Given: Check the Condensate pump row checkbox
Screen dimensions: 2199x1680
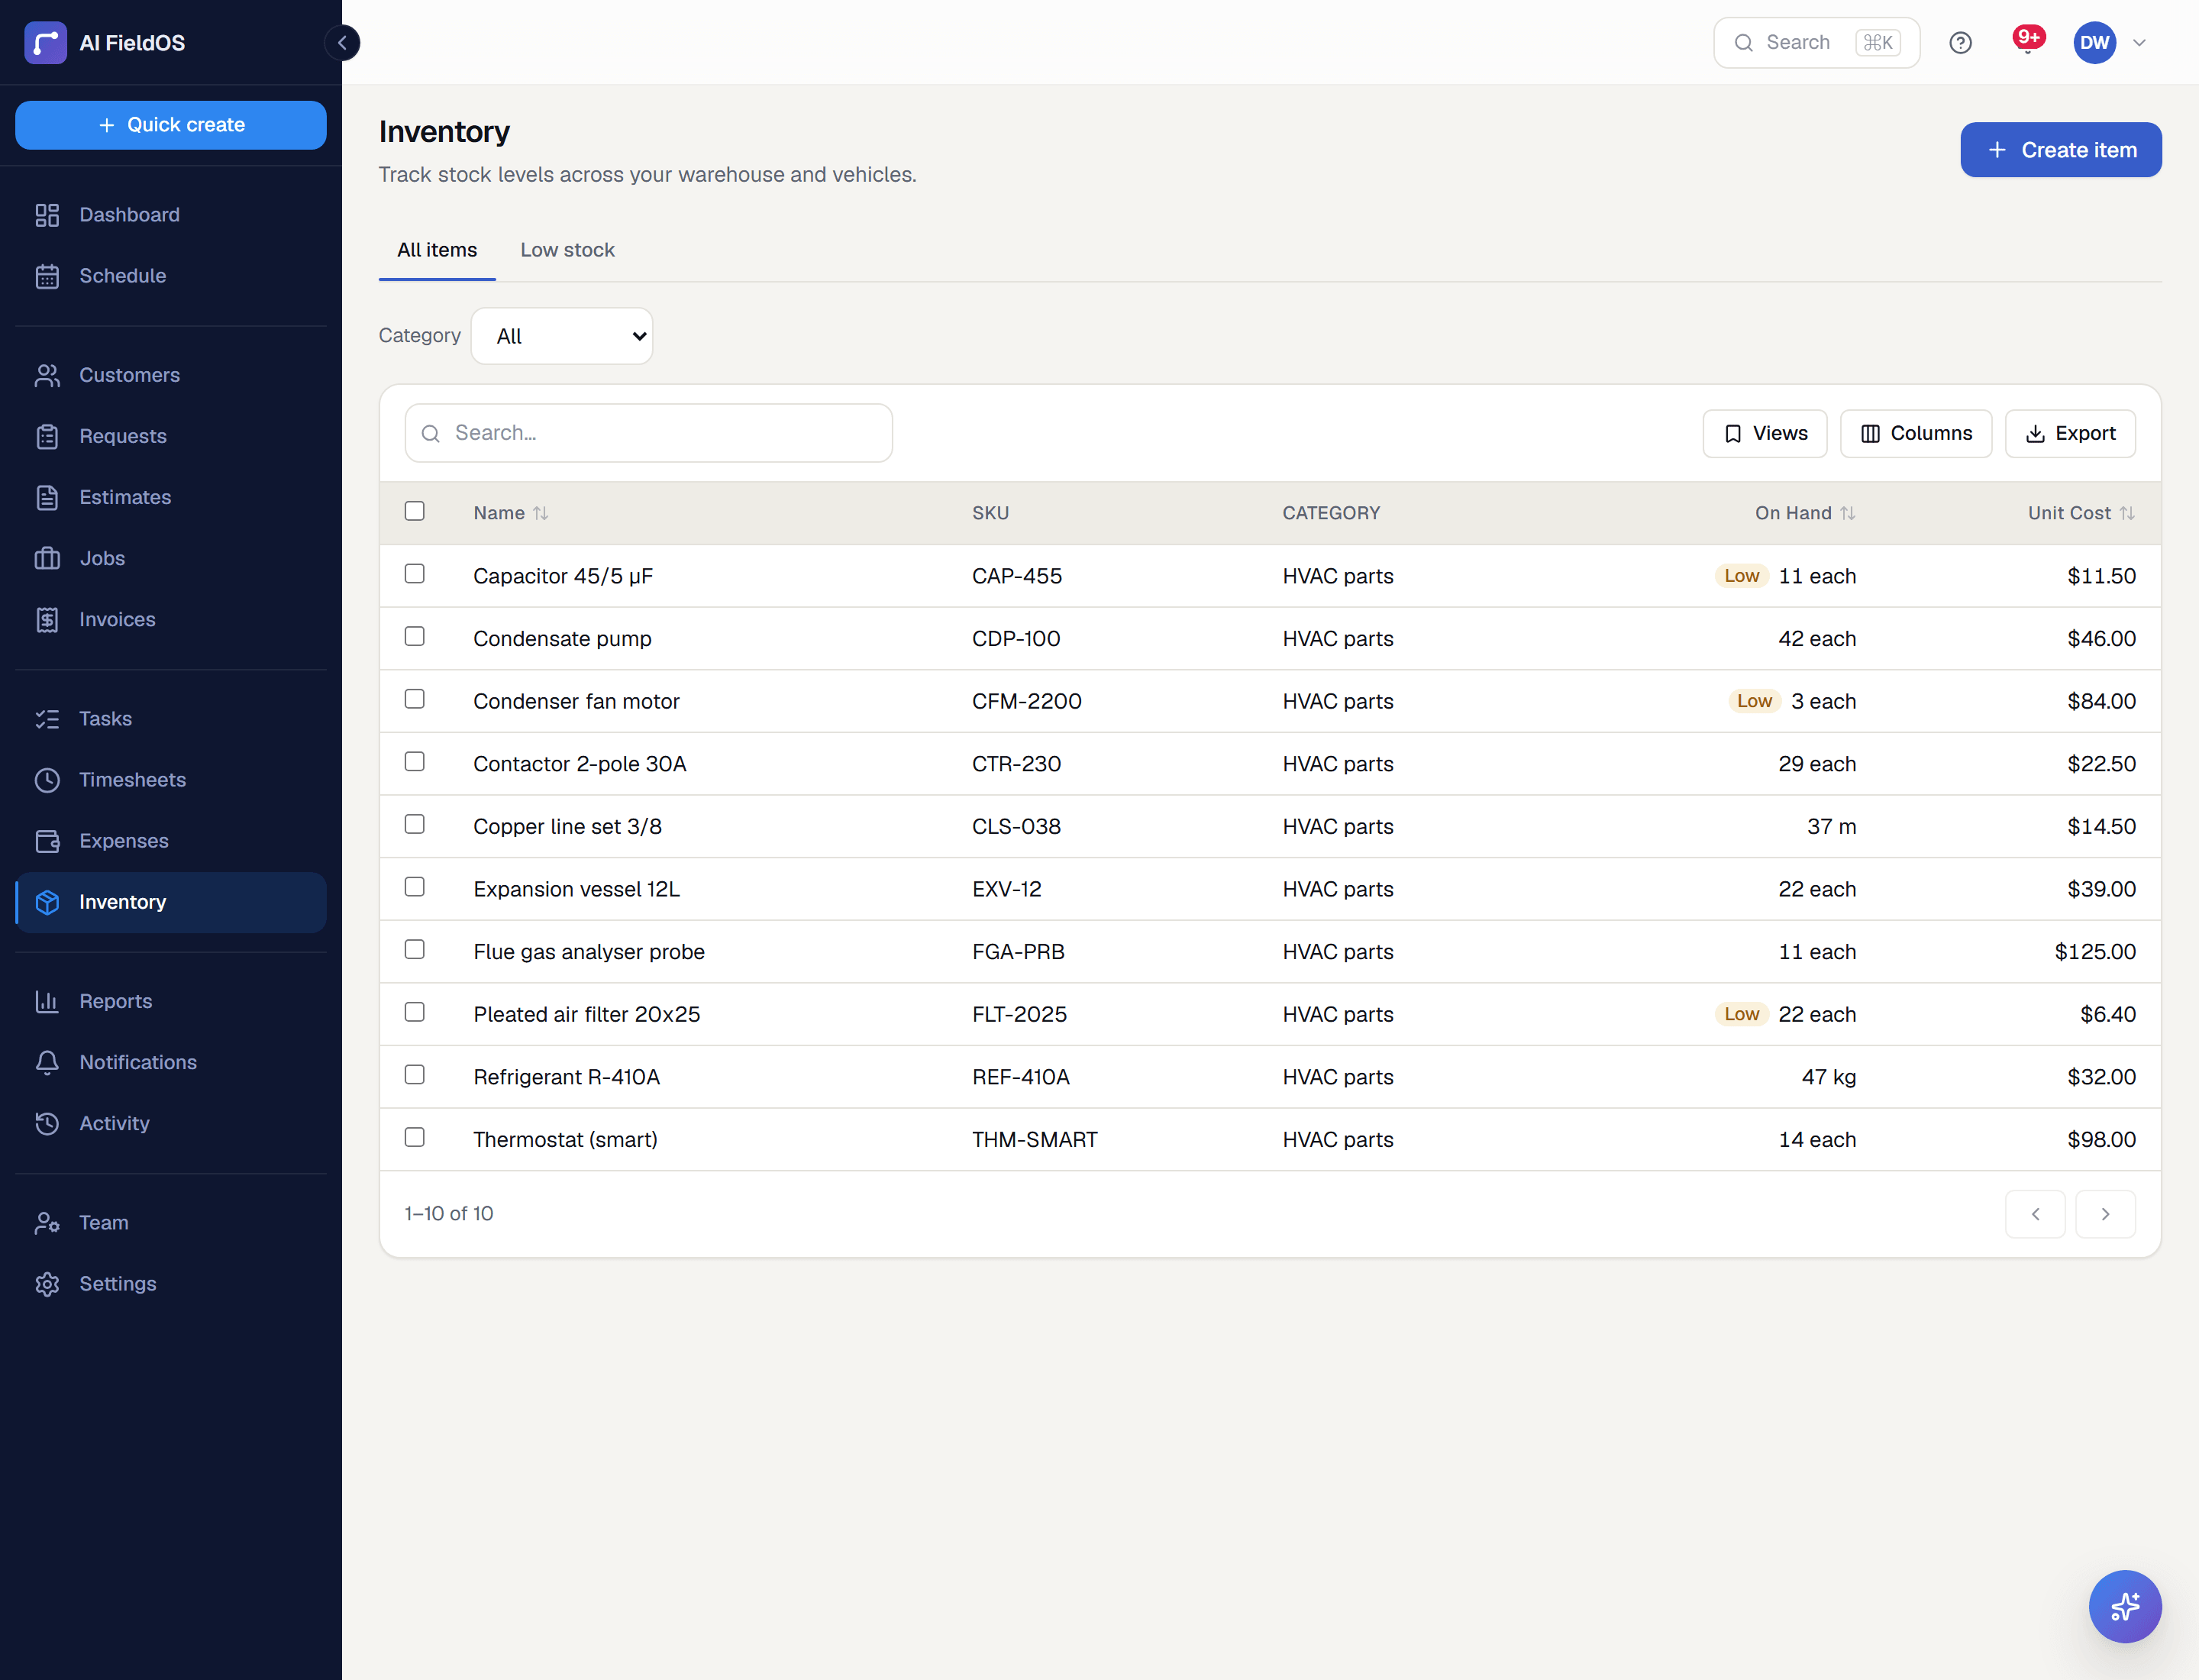Looking at the screenshot, I should coord(415,636).
